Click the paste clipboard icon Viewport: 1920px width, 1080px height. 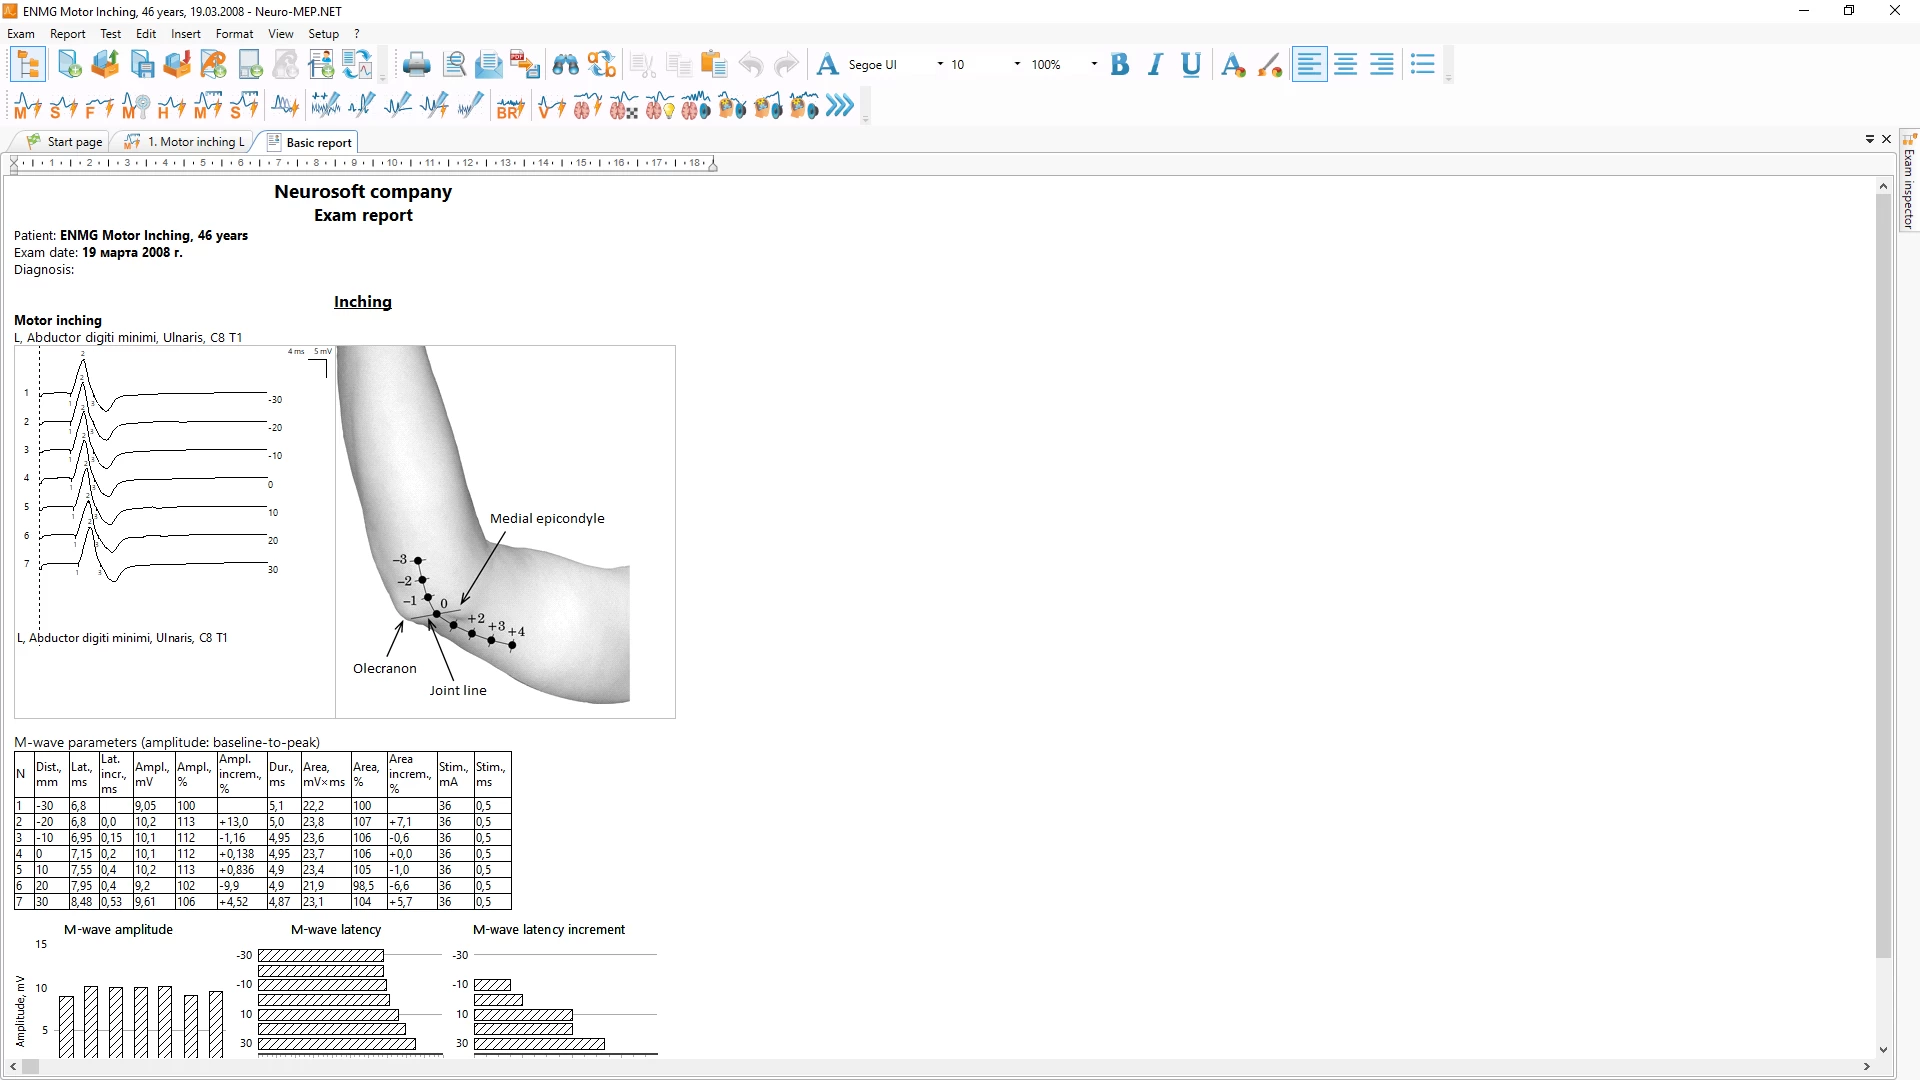click(713, 65)
